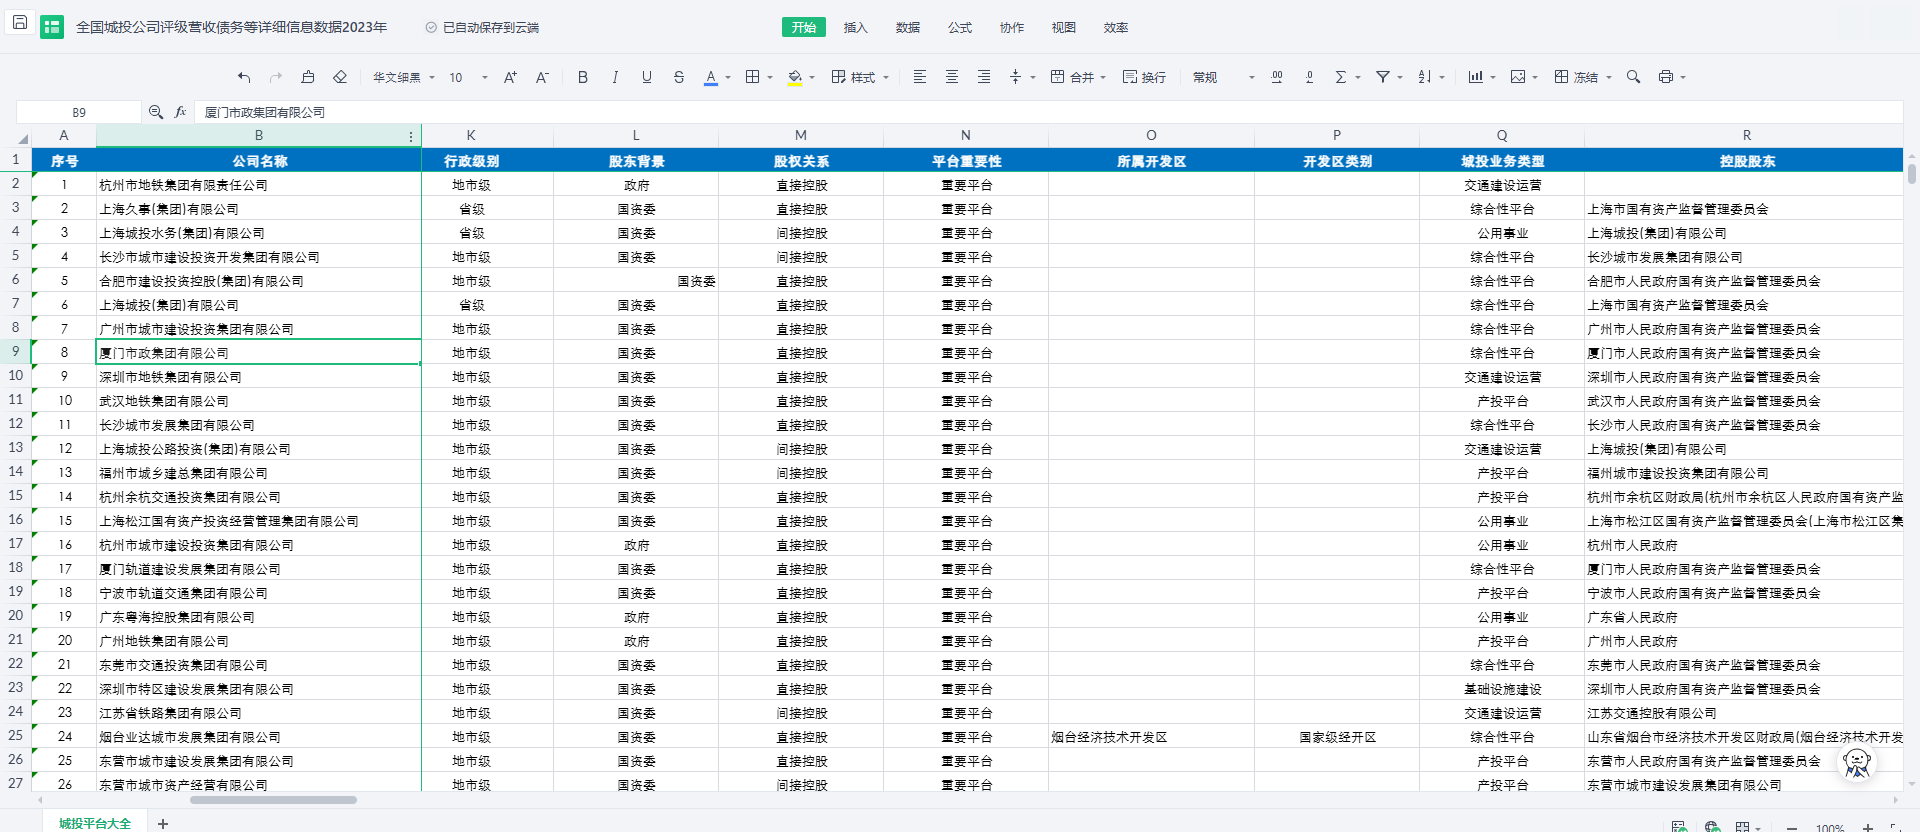Image resolution: width=1920 pixels, height=832 pixels.
Task: Click the clear formatting eraser icon
Action: click(x=340, y=77)
